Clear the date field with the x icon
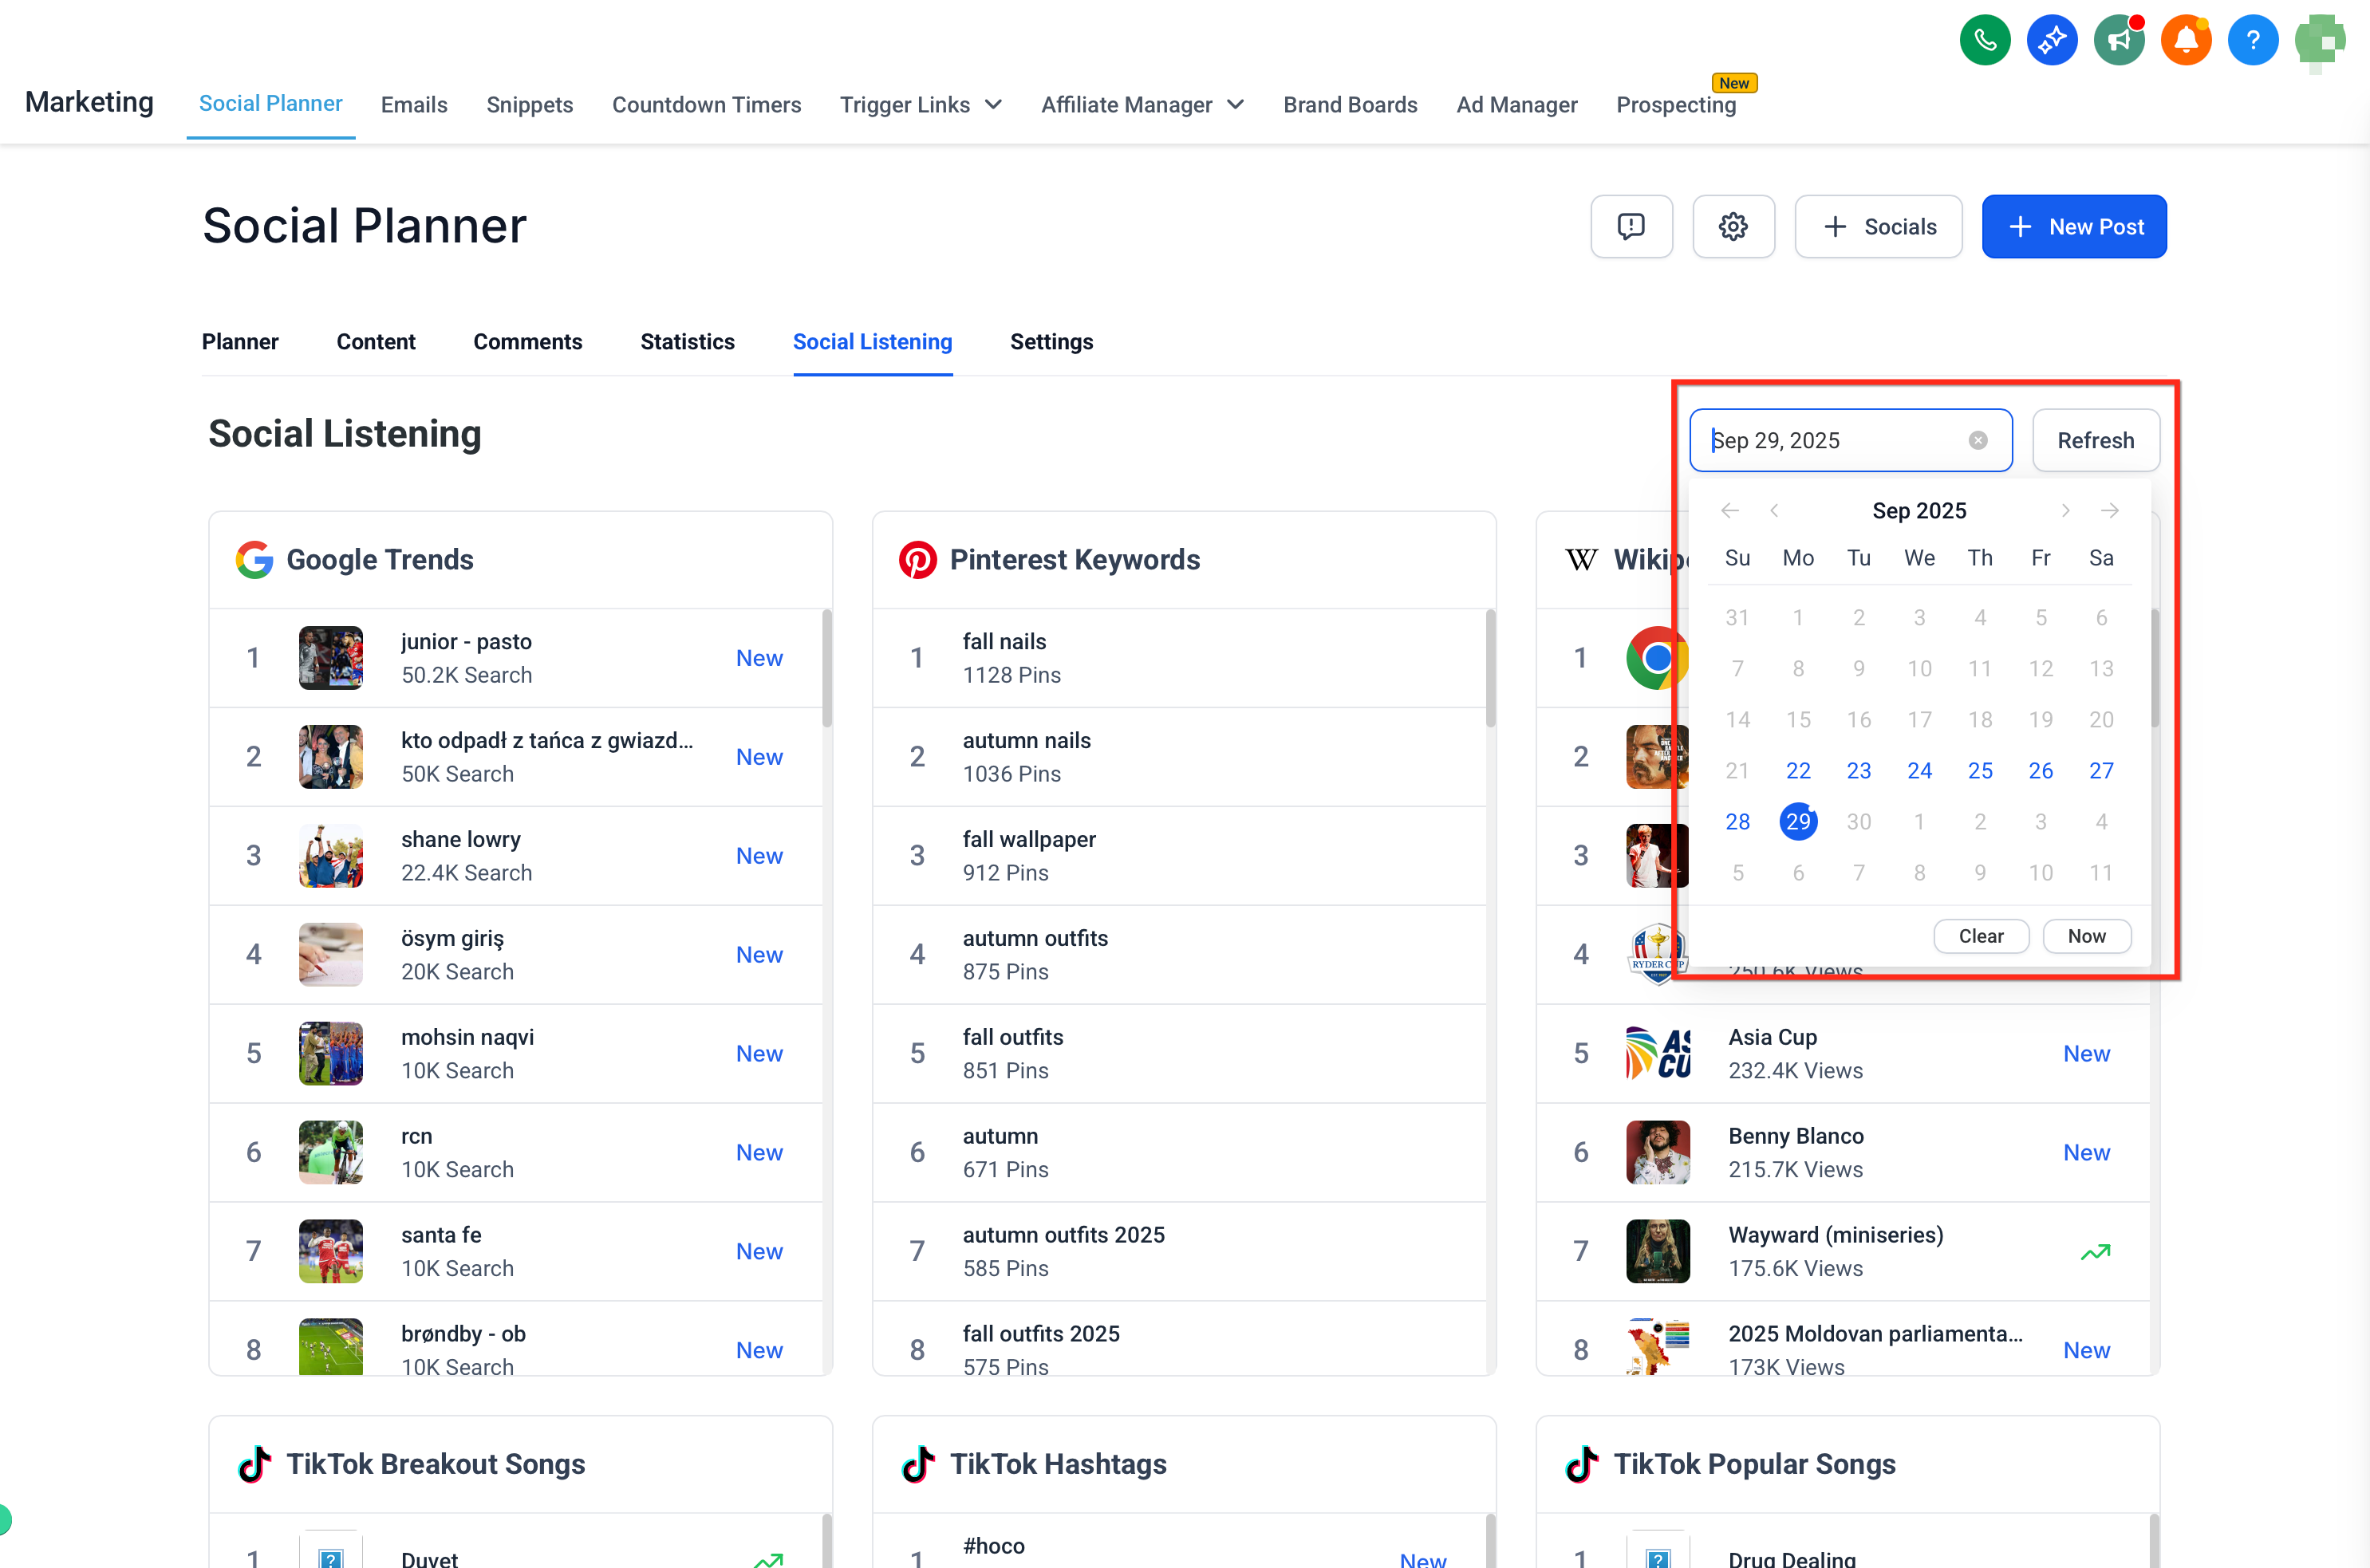This screenshot has height=1568, width=2370. pyautogui.click(x=1977, y=440)
